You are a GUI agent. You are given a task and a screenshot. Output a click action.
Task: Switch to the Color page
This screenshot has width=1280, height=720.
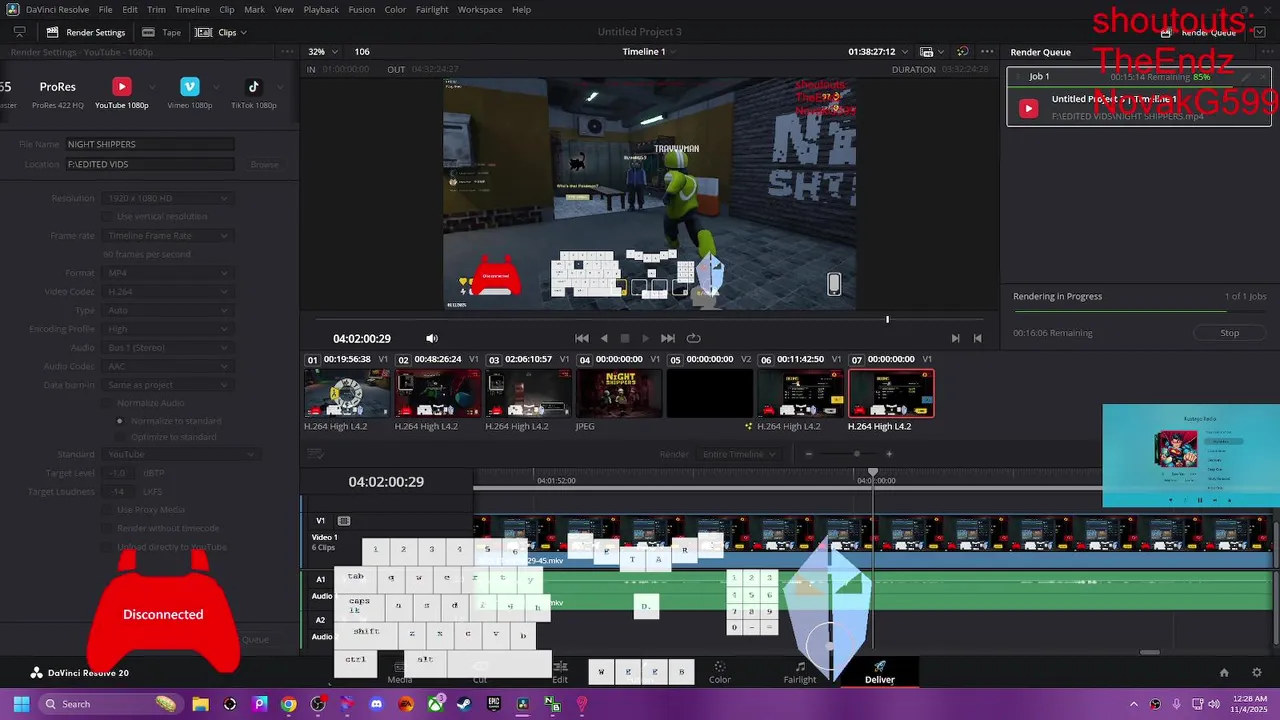click(x=720, y=673)
